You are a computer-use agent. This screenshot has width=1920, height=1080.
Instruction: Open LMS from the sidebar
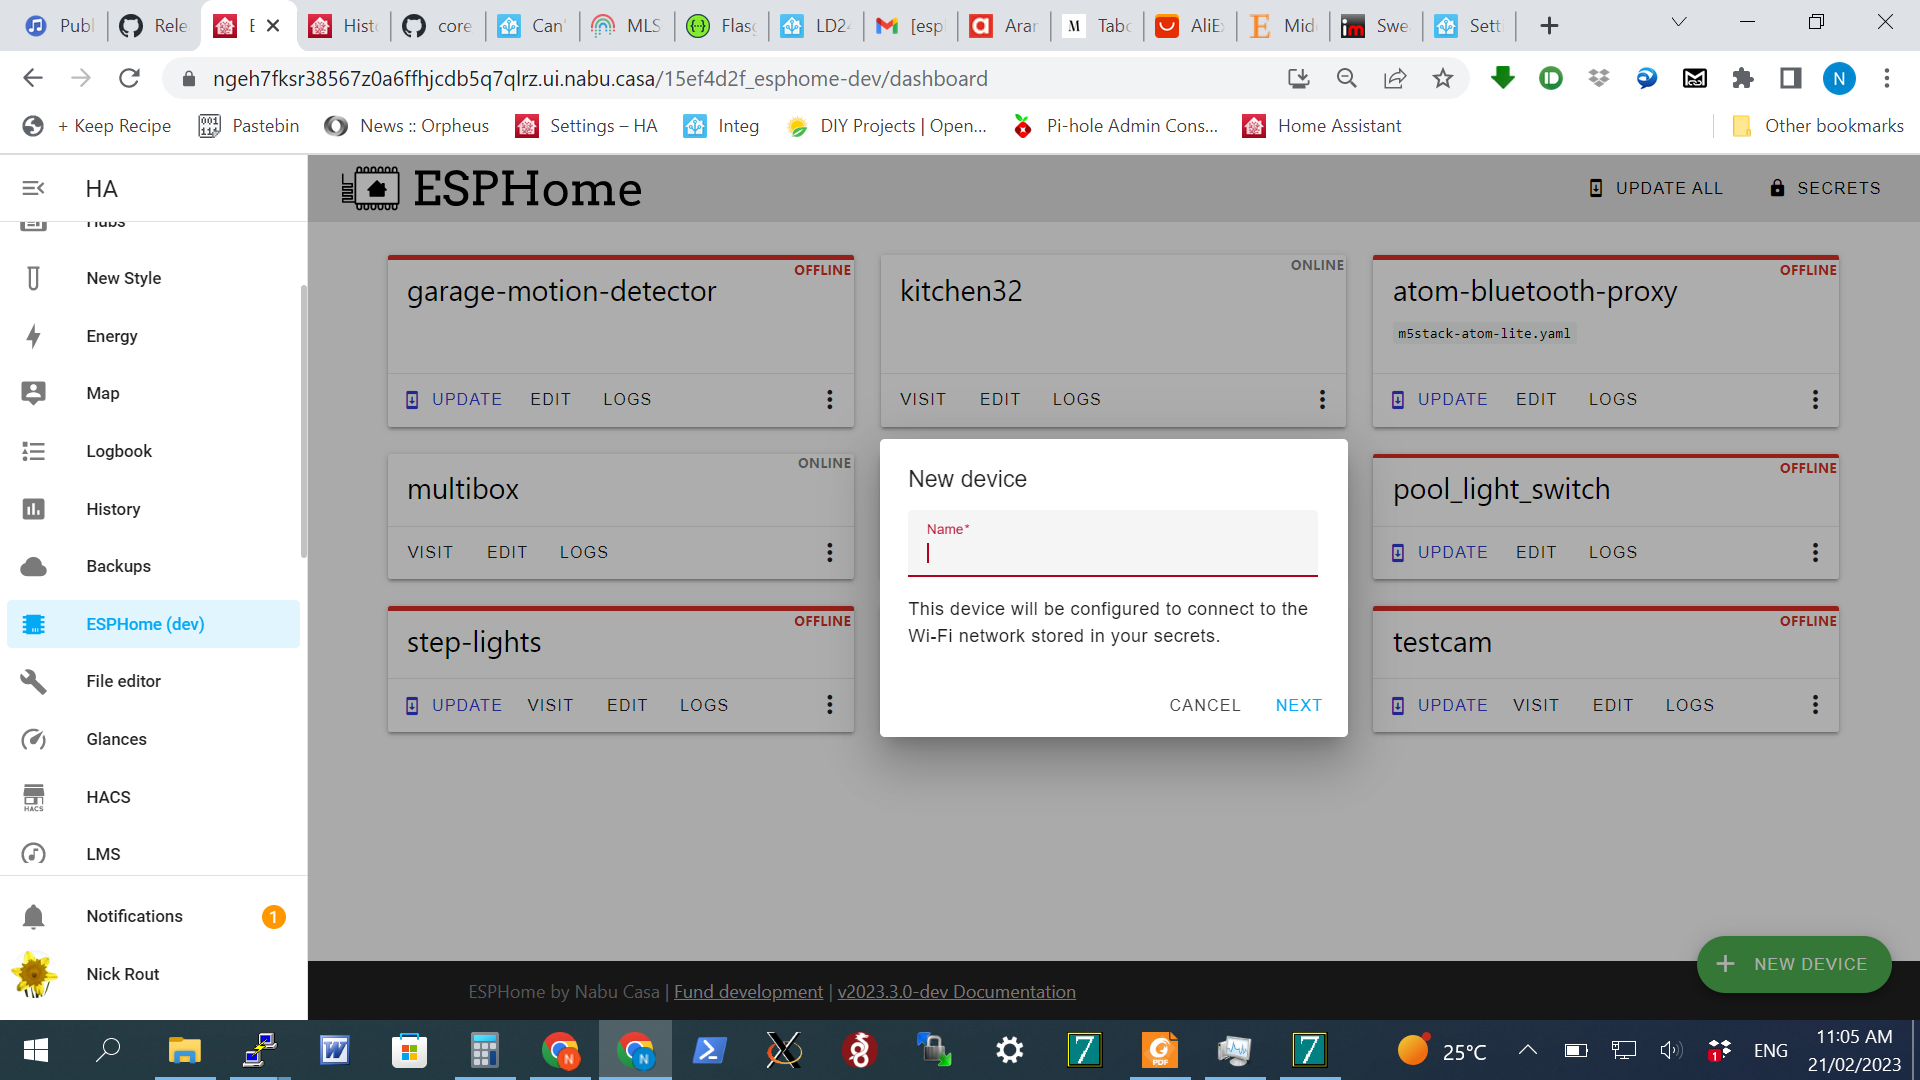pos(102,854)
